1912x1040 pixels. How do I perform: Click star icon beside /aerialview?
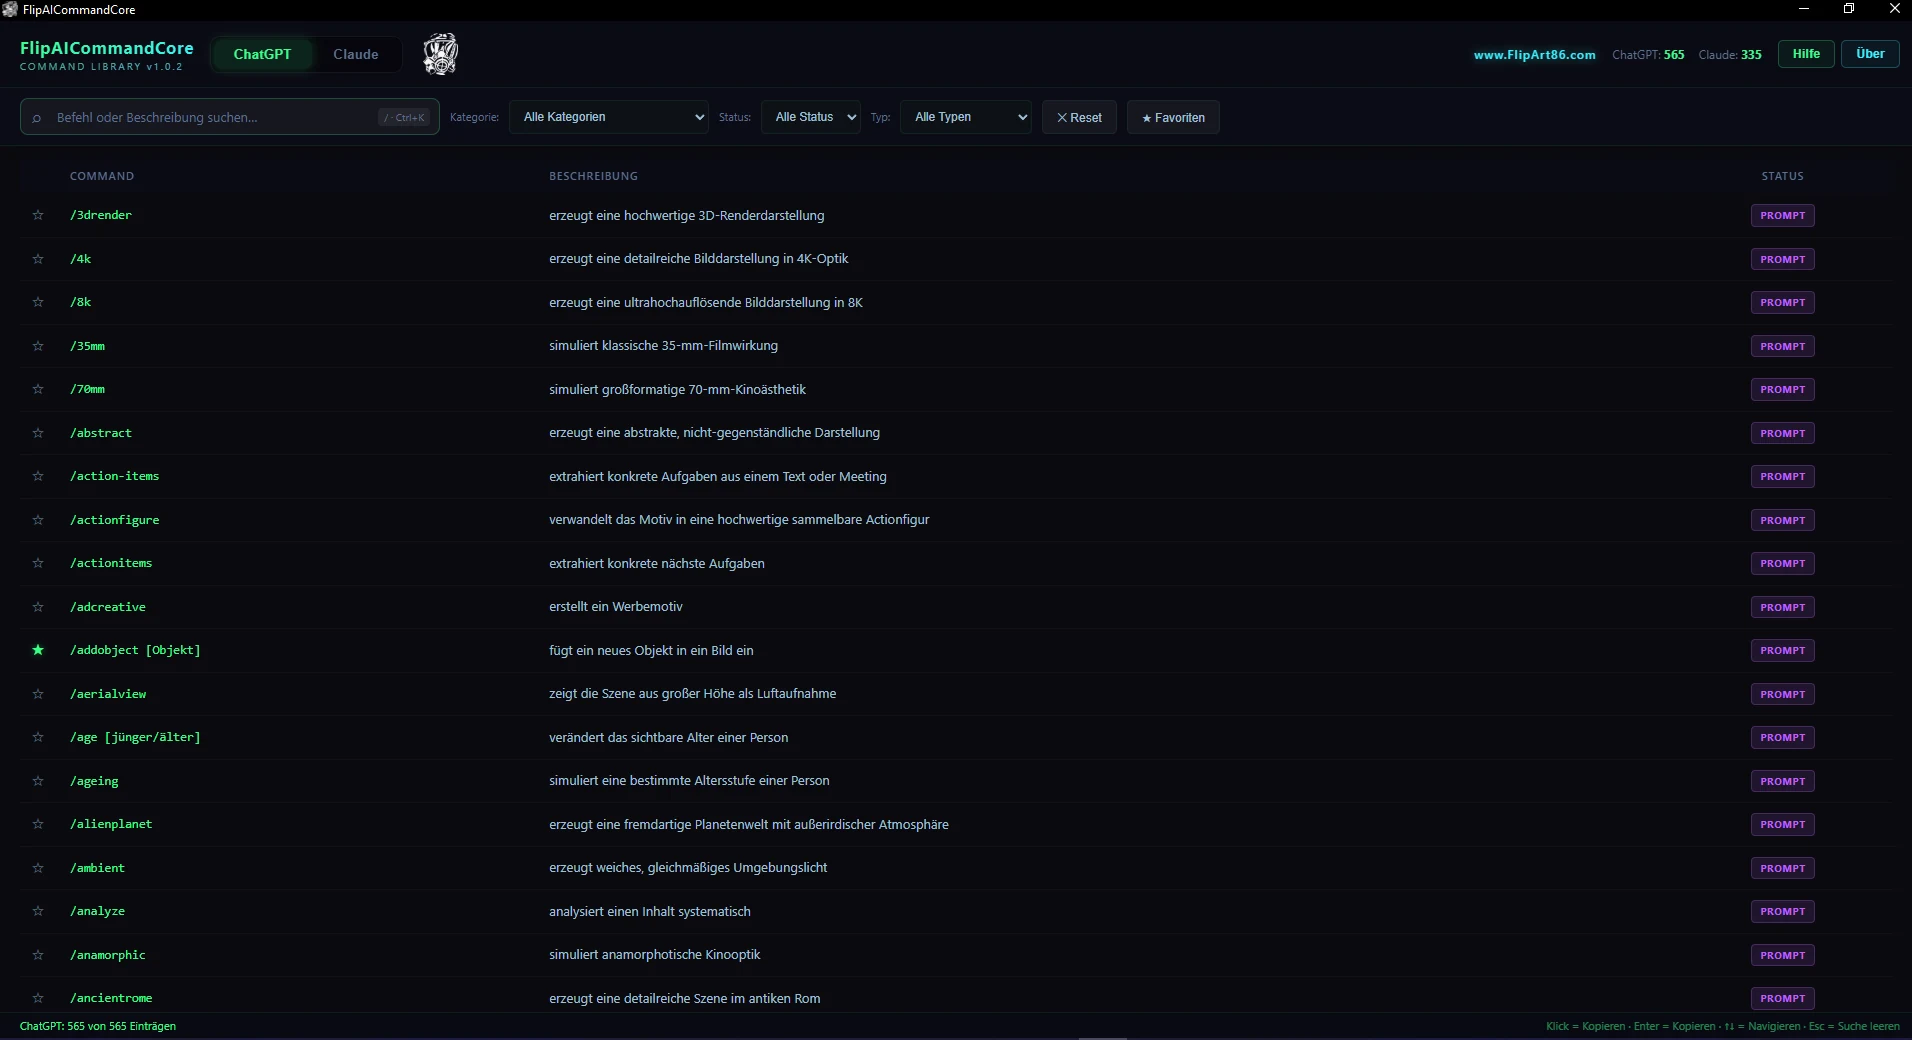tap(38, 694)
